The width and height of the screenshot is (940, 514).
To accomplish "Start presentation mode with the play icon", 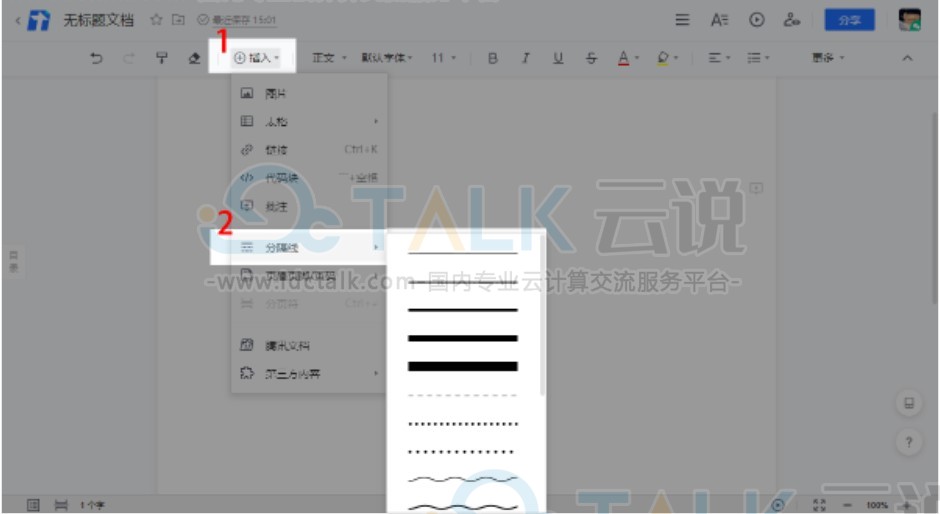I will [x=757, y=20].
